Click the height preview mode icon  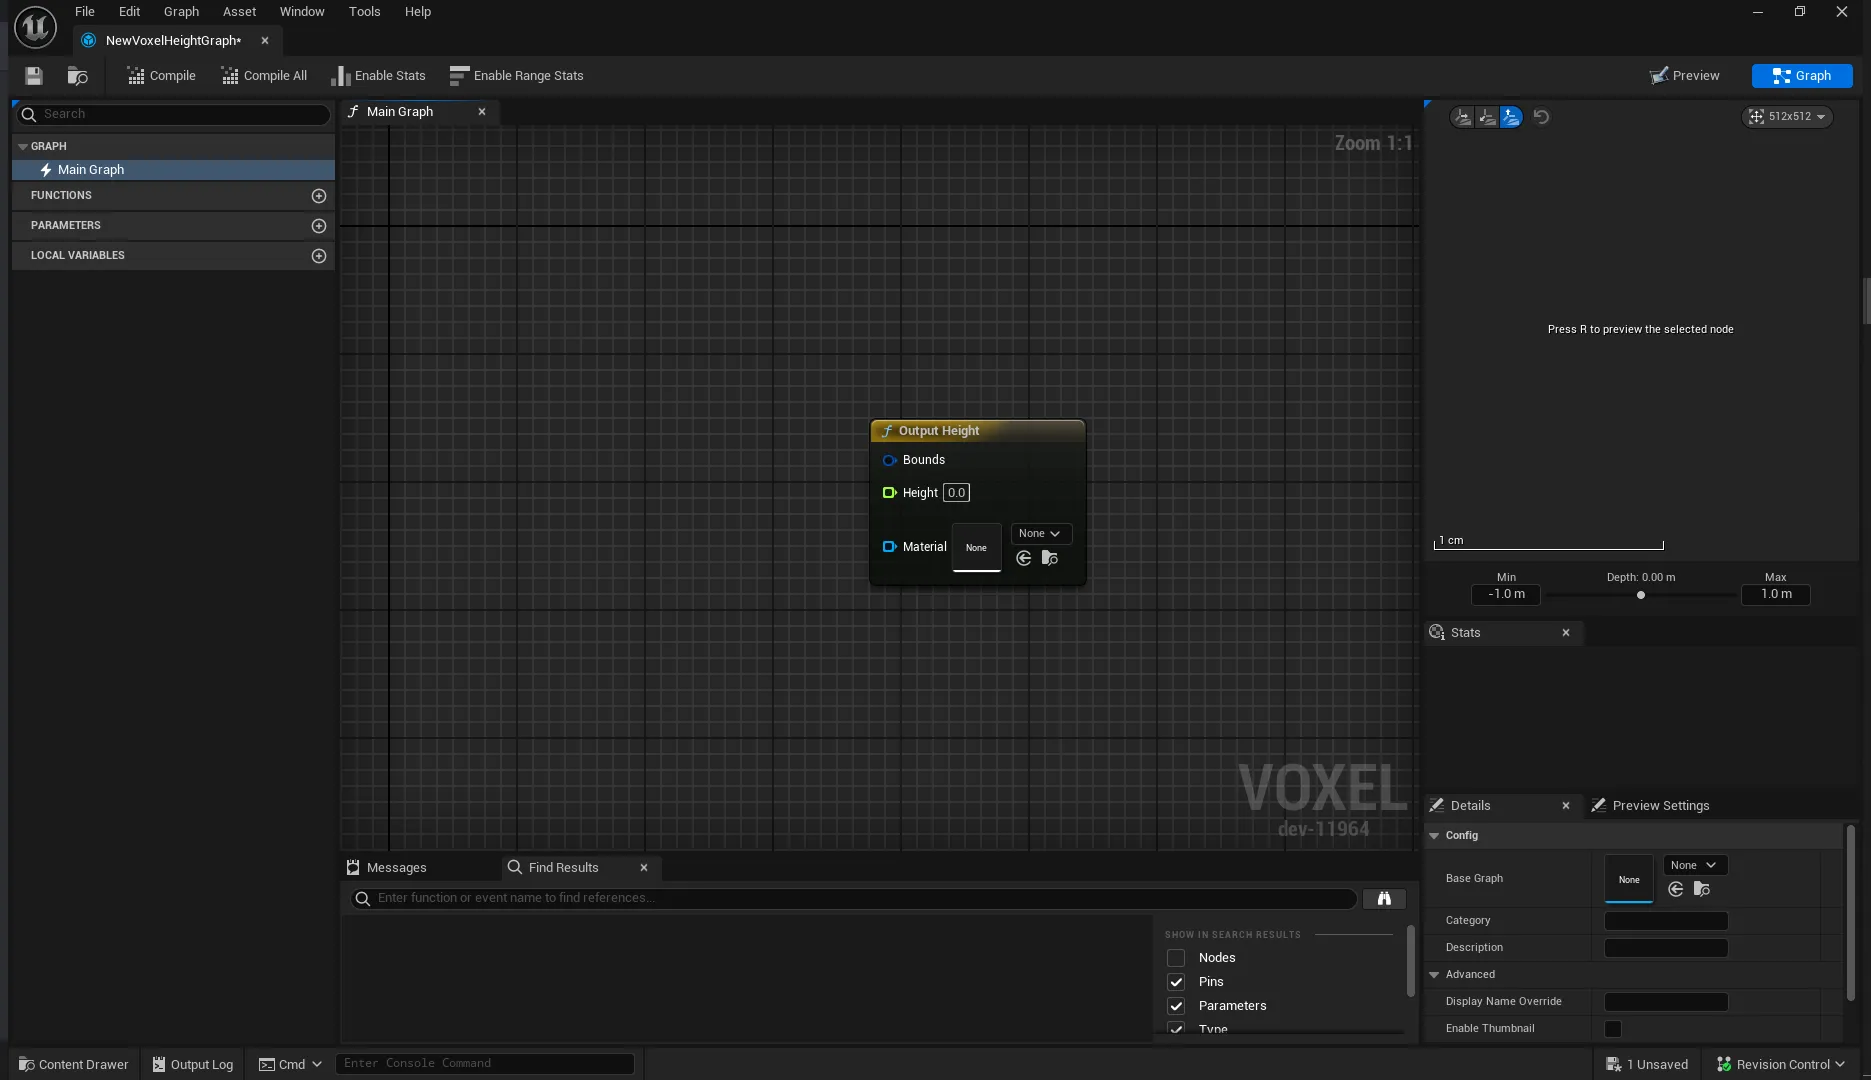(x=1510, y=117)
